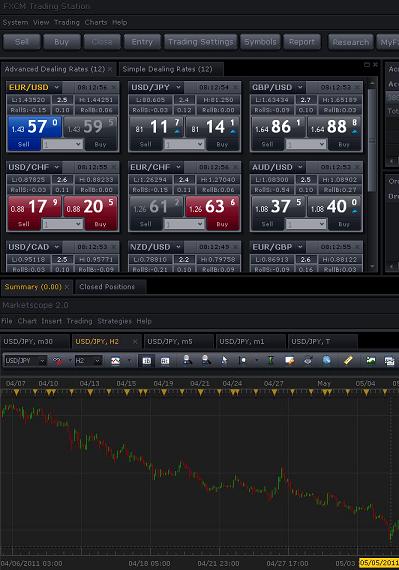Image resolution: width=399 pixels, height=570 pixels.
Task: Switch to the USD/JPY, m5 chart tab
Action: 170,341
